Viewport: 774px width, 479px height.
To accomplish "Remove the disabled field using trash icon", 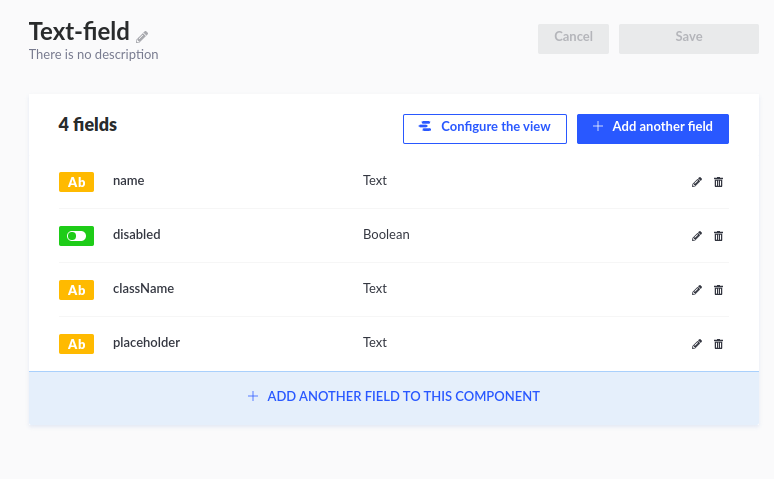I will tap(718, 236).
